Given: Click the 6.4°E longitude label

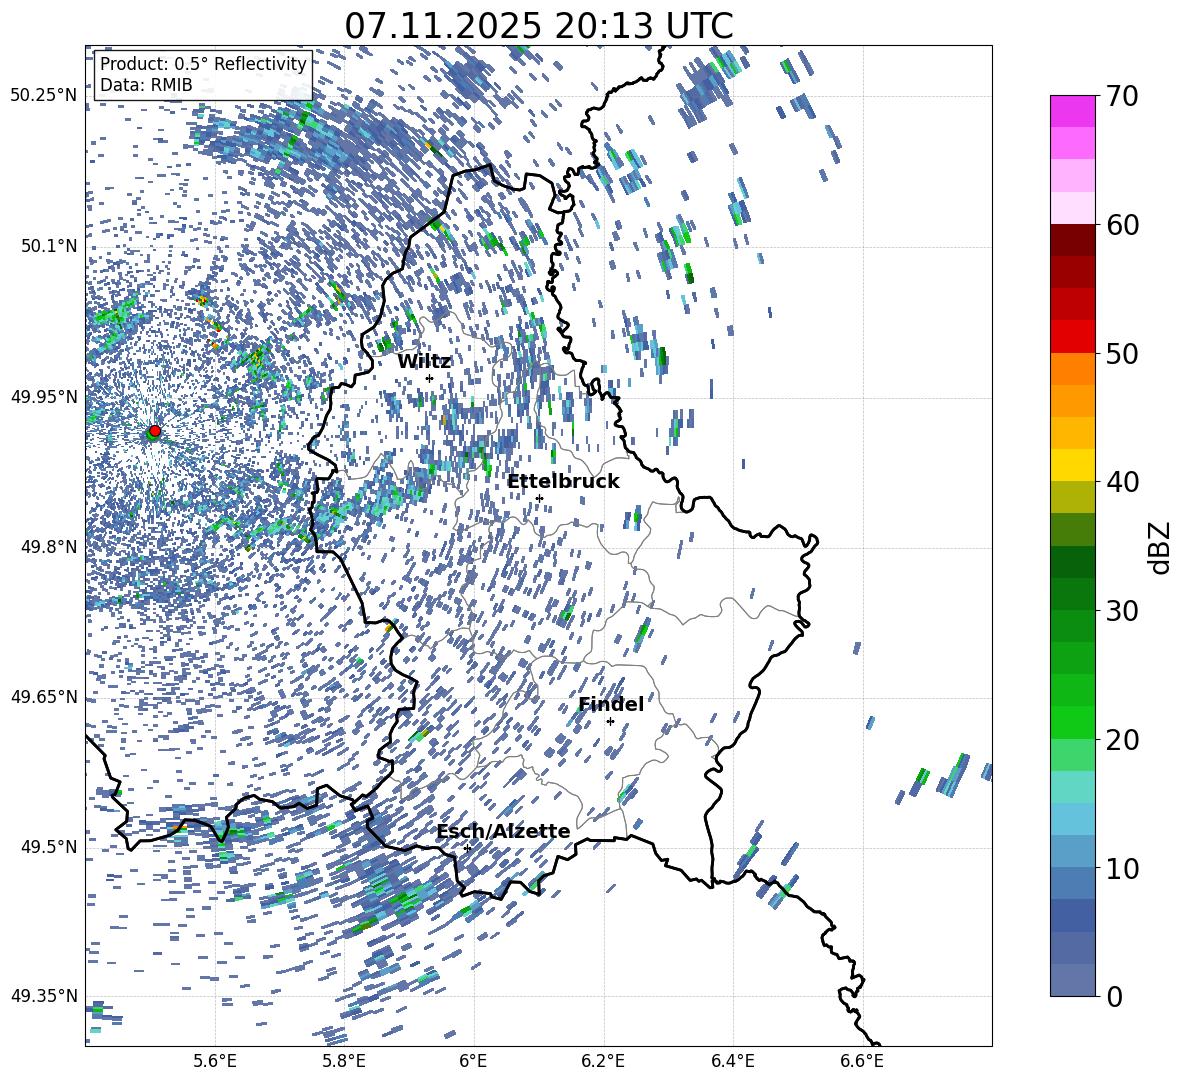Looking at the screenshot, I should [732, 1061].
